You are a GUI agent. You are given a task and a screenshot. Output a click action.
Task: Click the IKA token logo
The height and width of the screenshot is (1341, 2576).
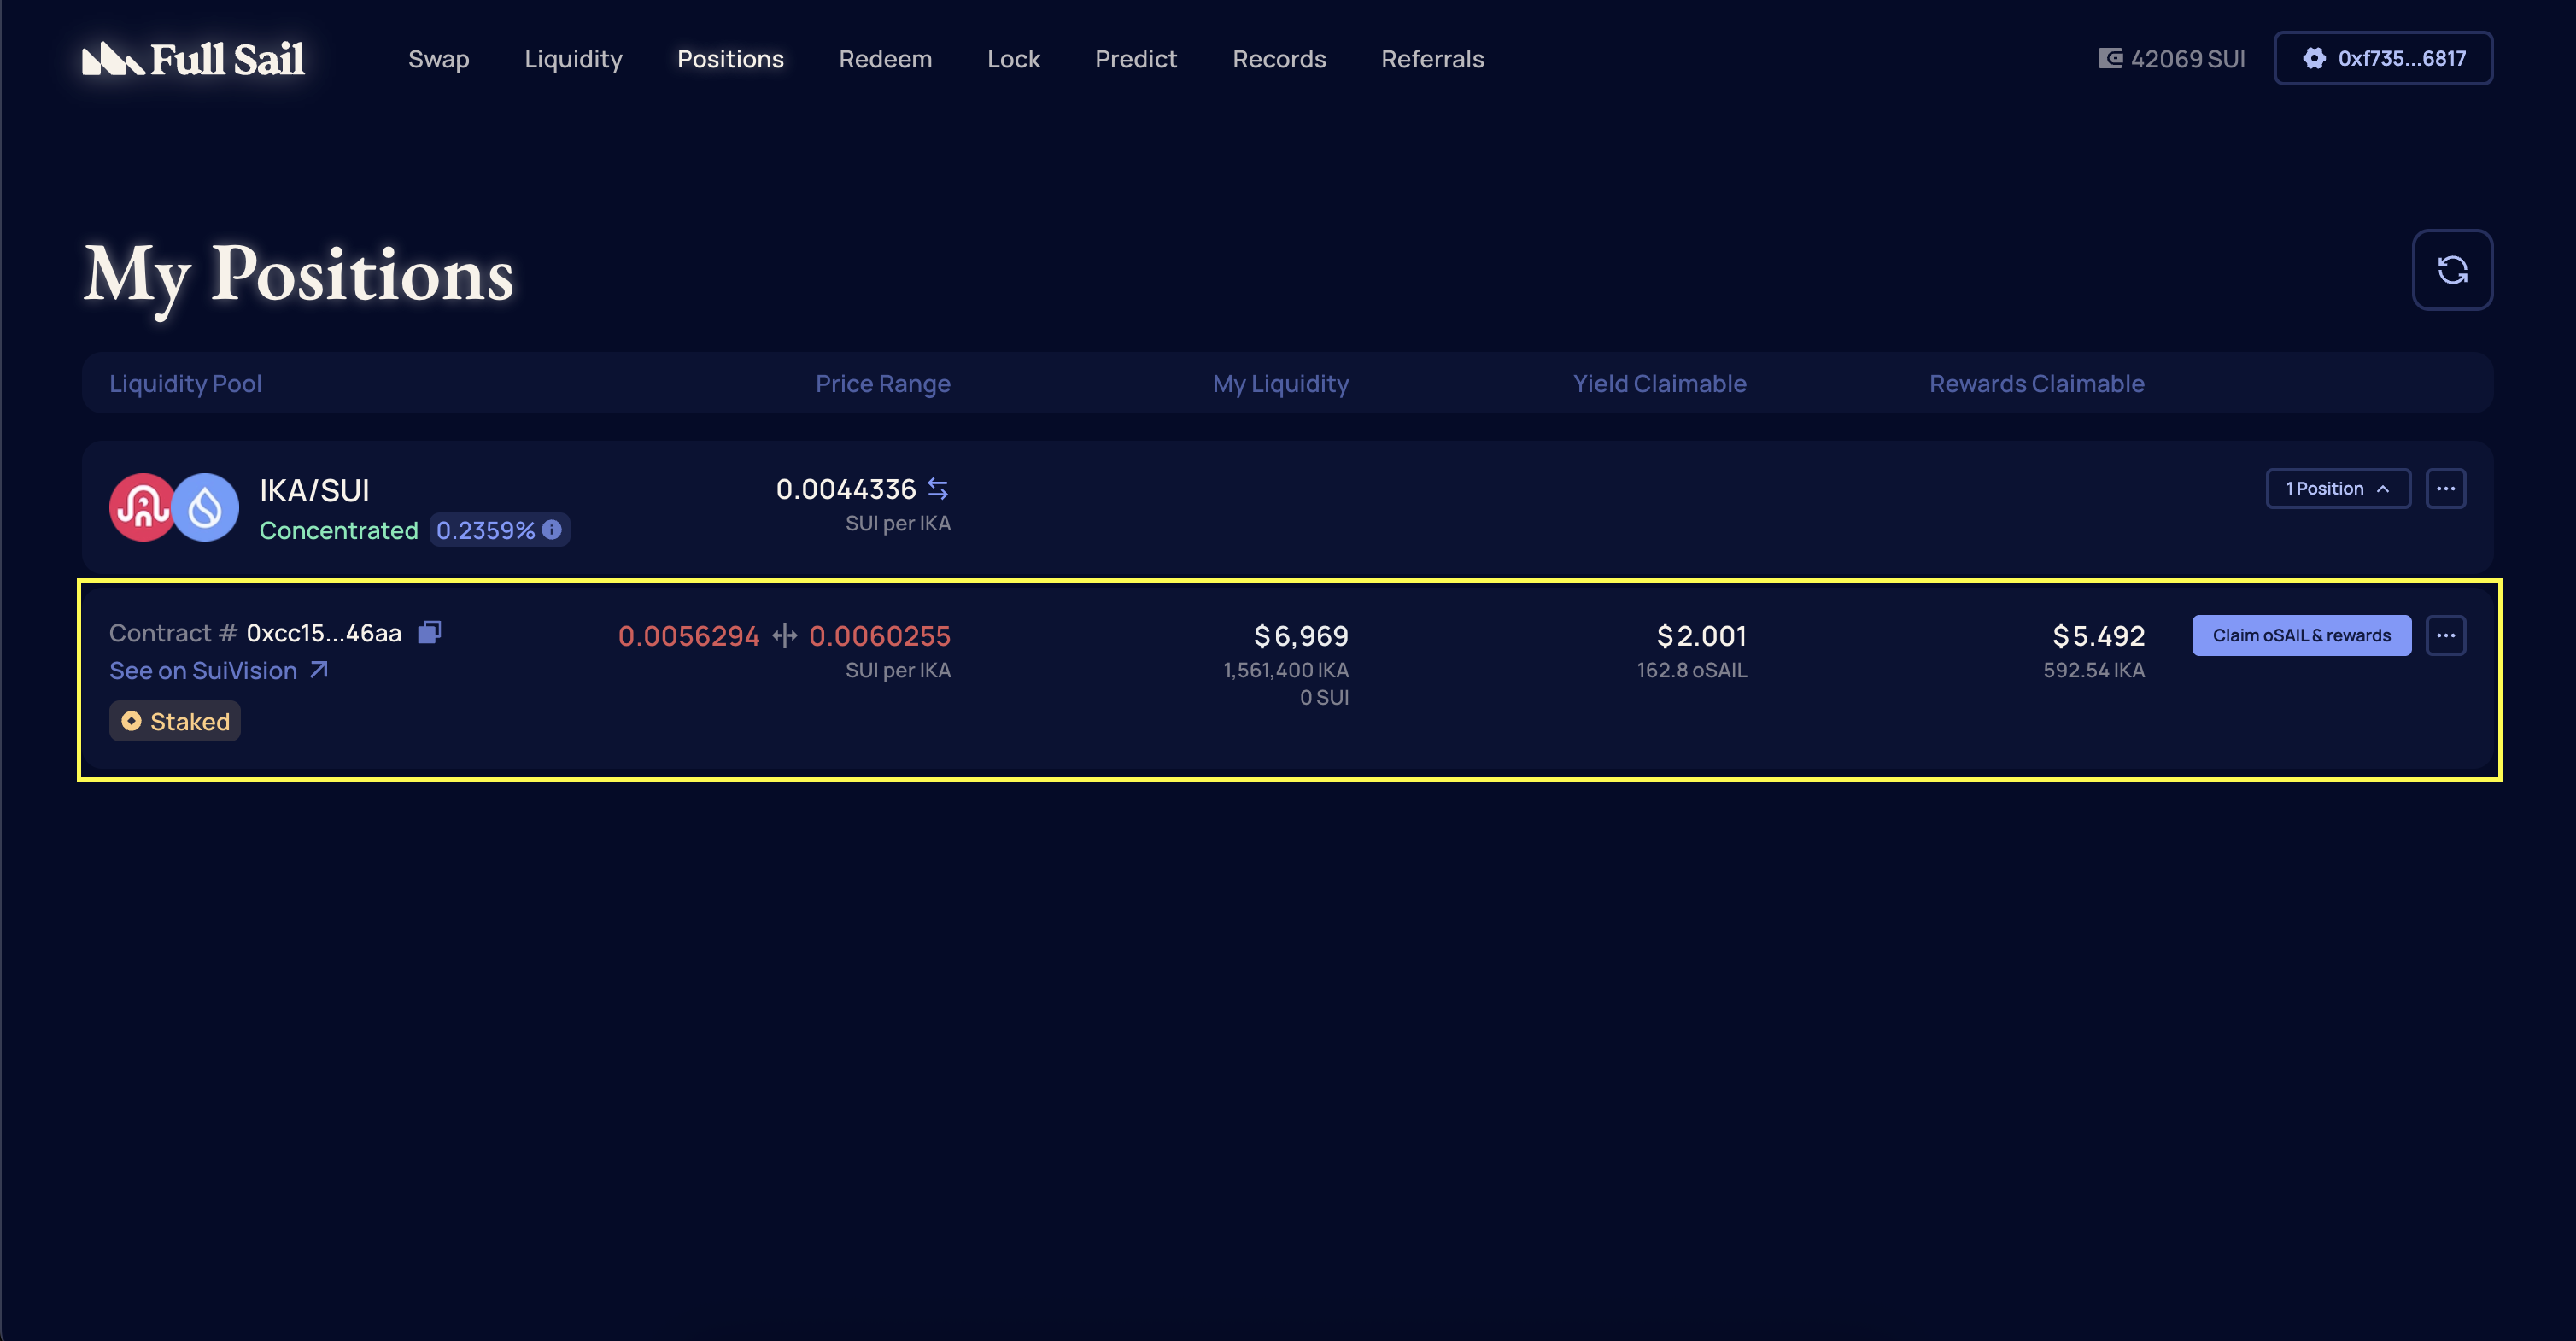coord(143,507)
